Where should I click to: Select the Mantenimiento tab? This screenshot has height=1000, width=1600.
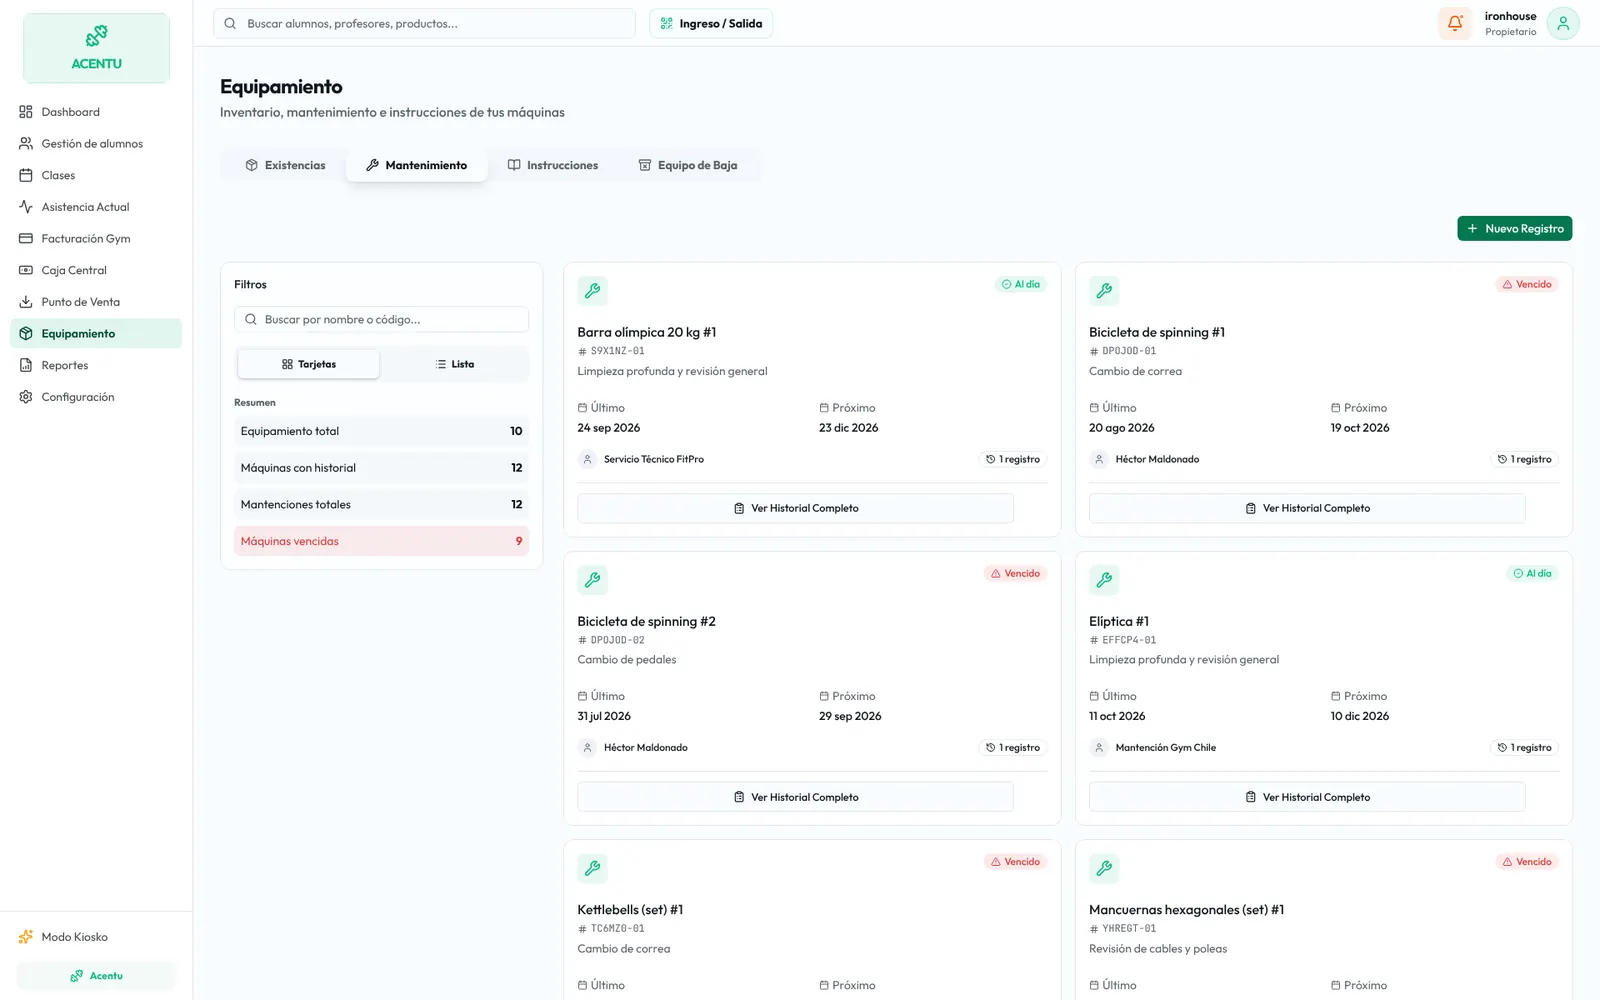[x=417, y=165]
